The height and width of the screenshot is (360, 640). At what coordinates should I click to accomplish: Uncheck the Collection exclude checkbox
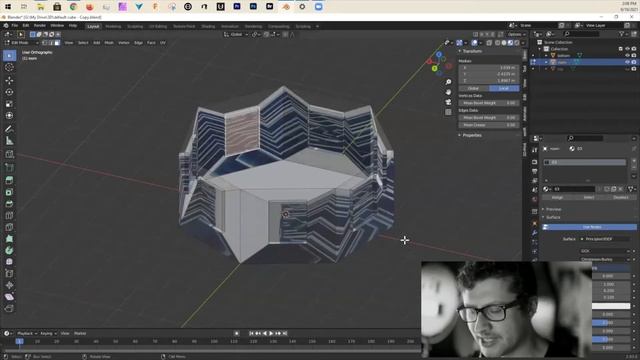621,49
